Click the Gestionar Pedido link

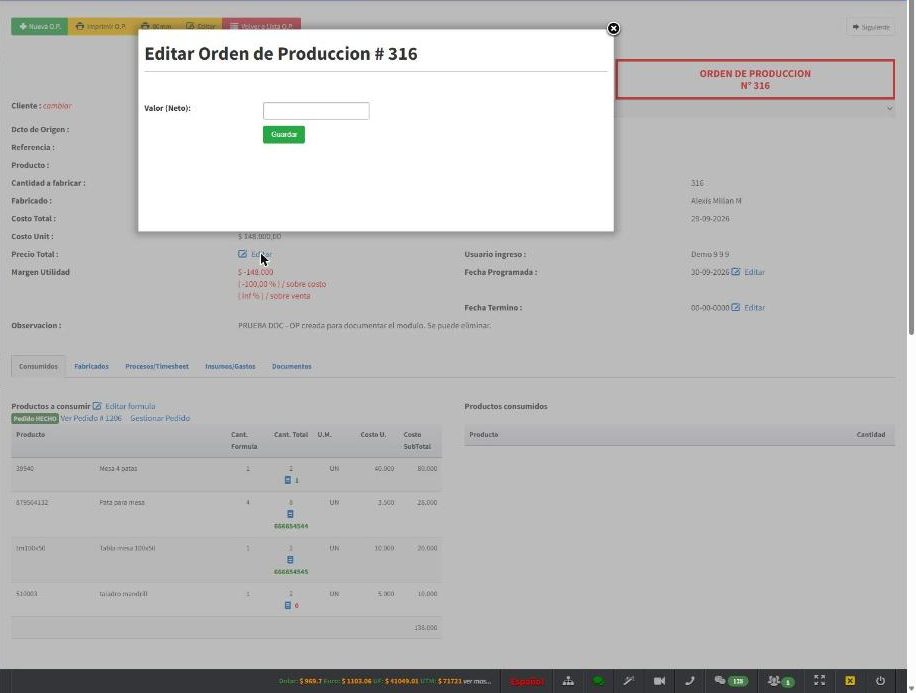tap(160, 418)
